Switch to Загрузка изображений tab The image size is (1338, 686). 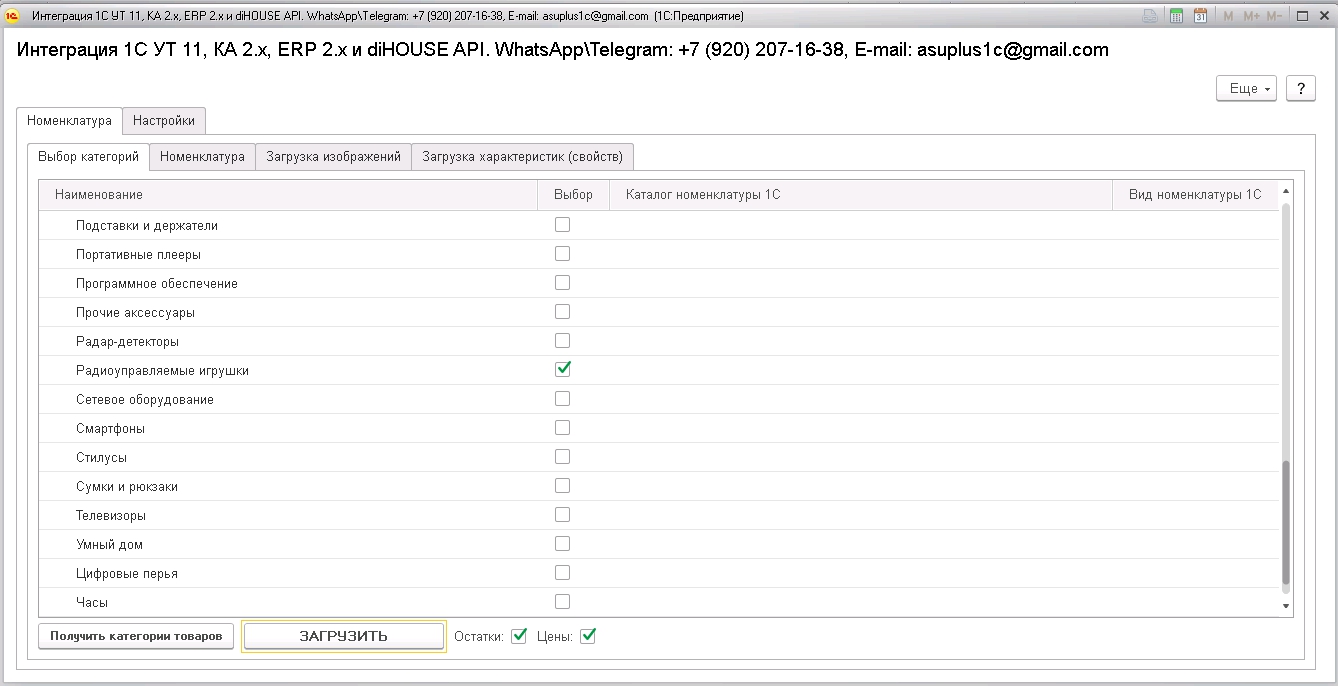click(x=333, y=156)
